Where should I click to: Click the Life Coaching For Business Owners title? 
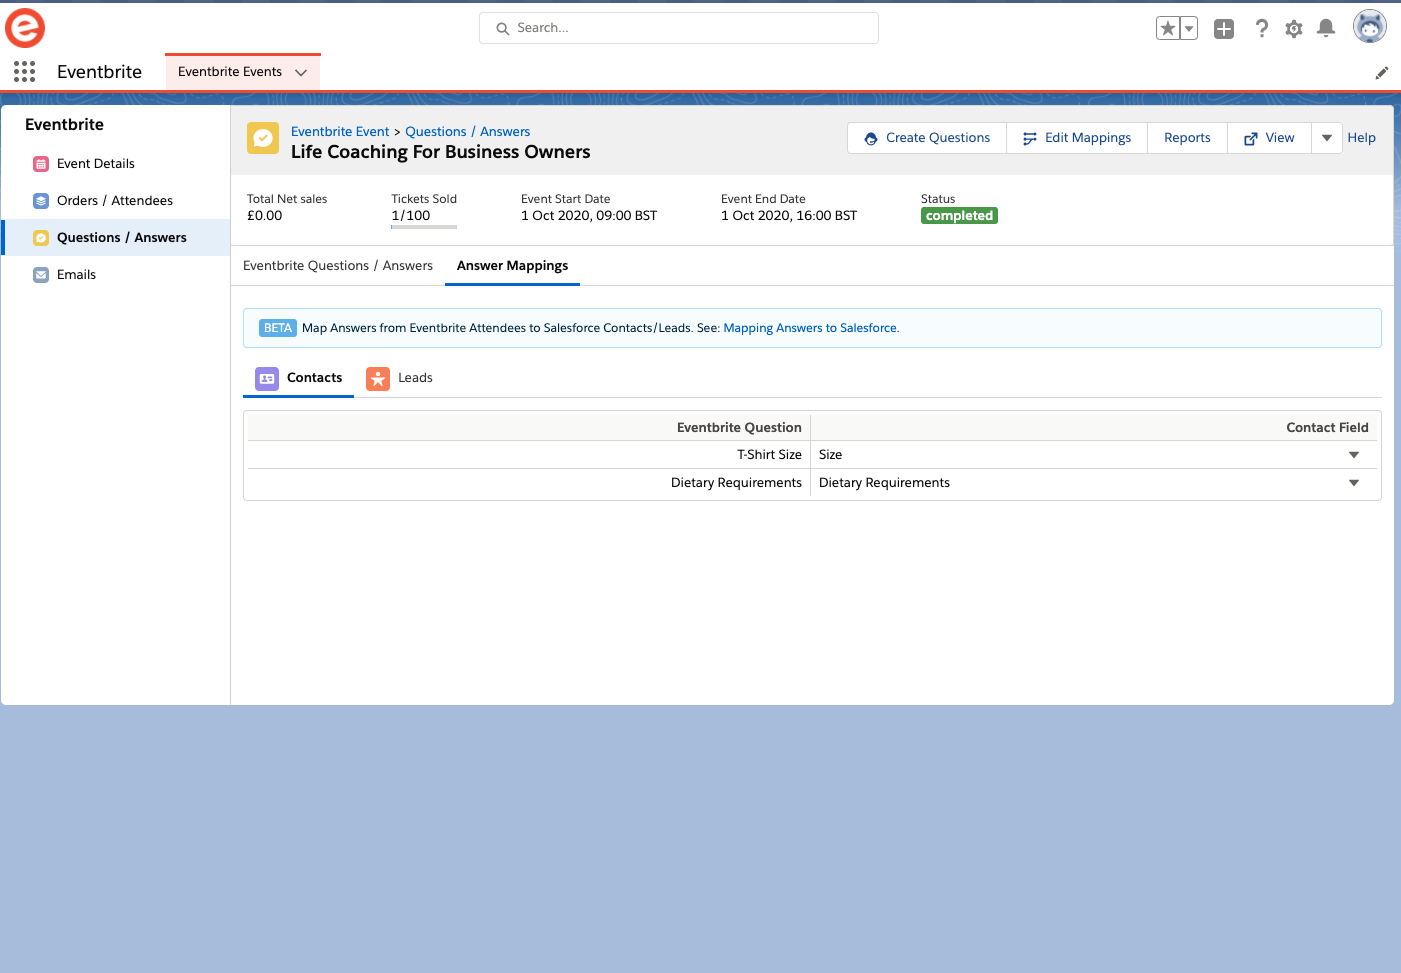coord(441,152)
